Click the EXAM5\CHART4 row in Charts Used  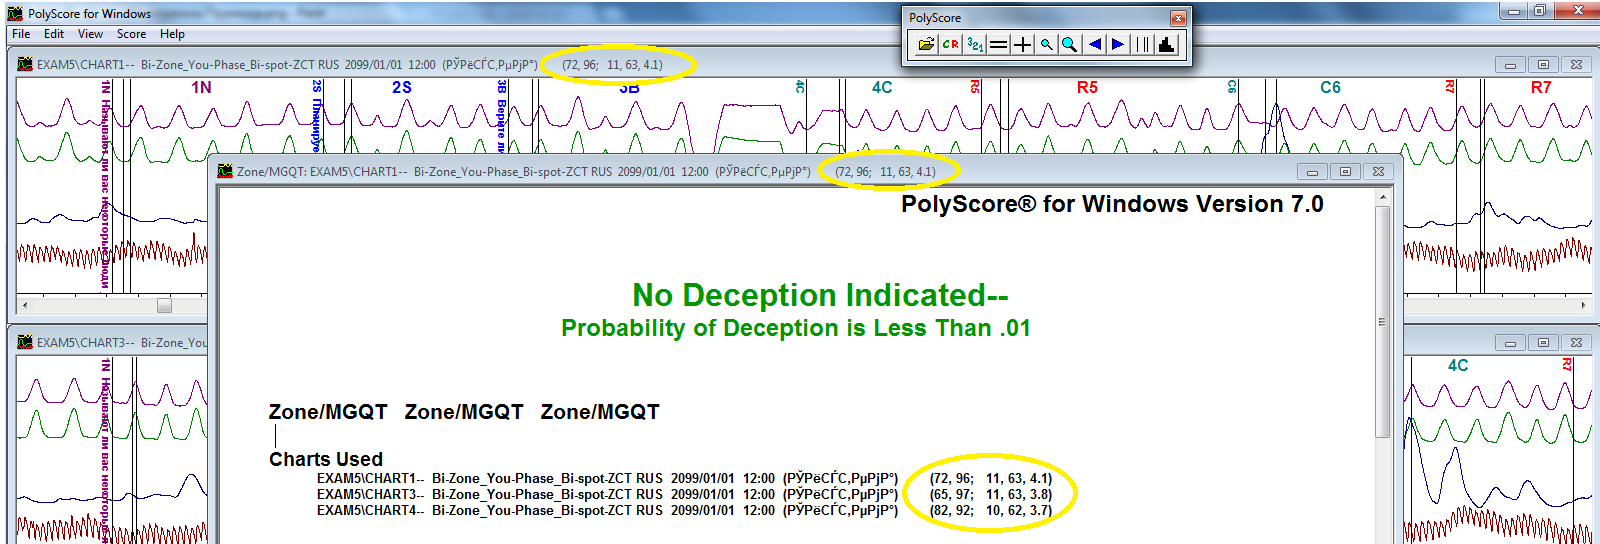click(684, 510)
